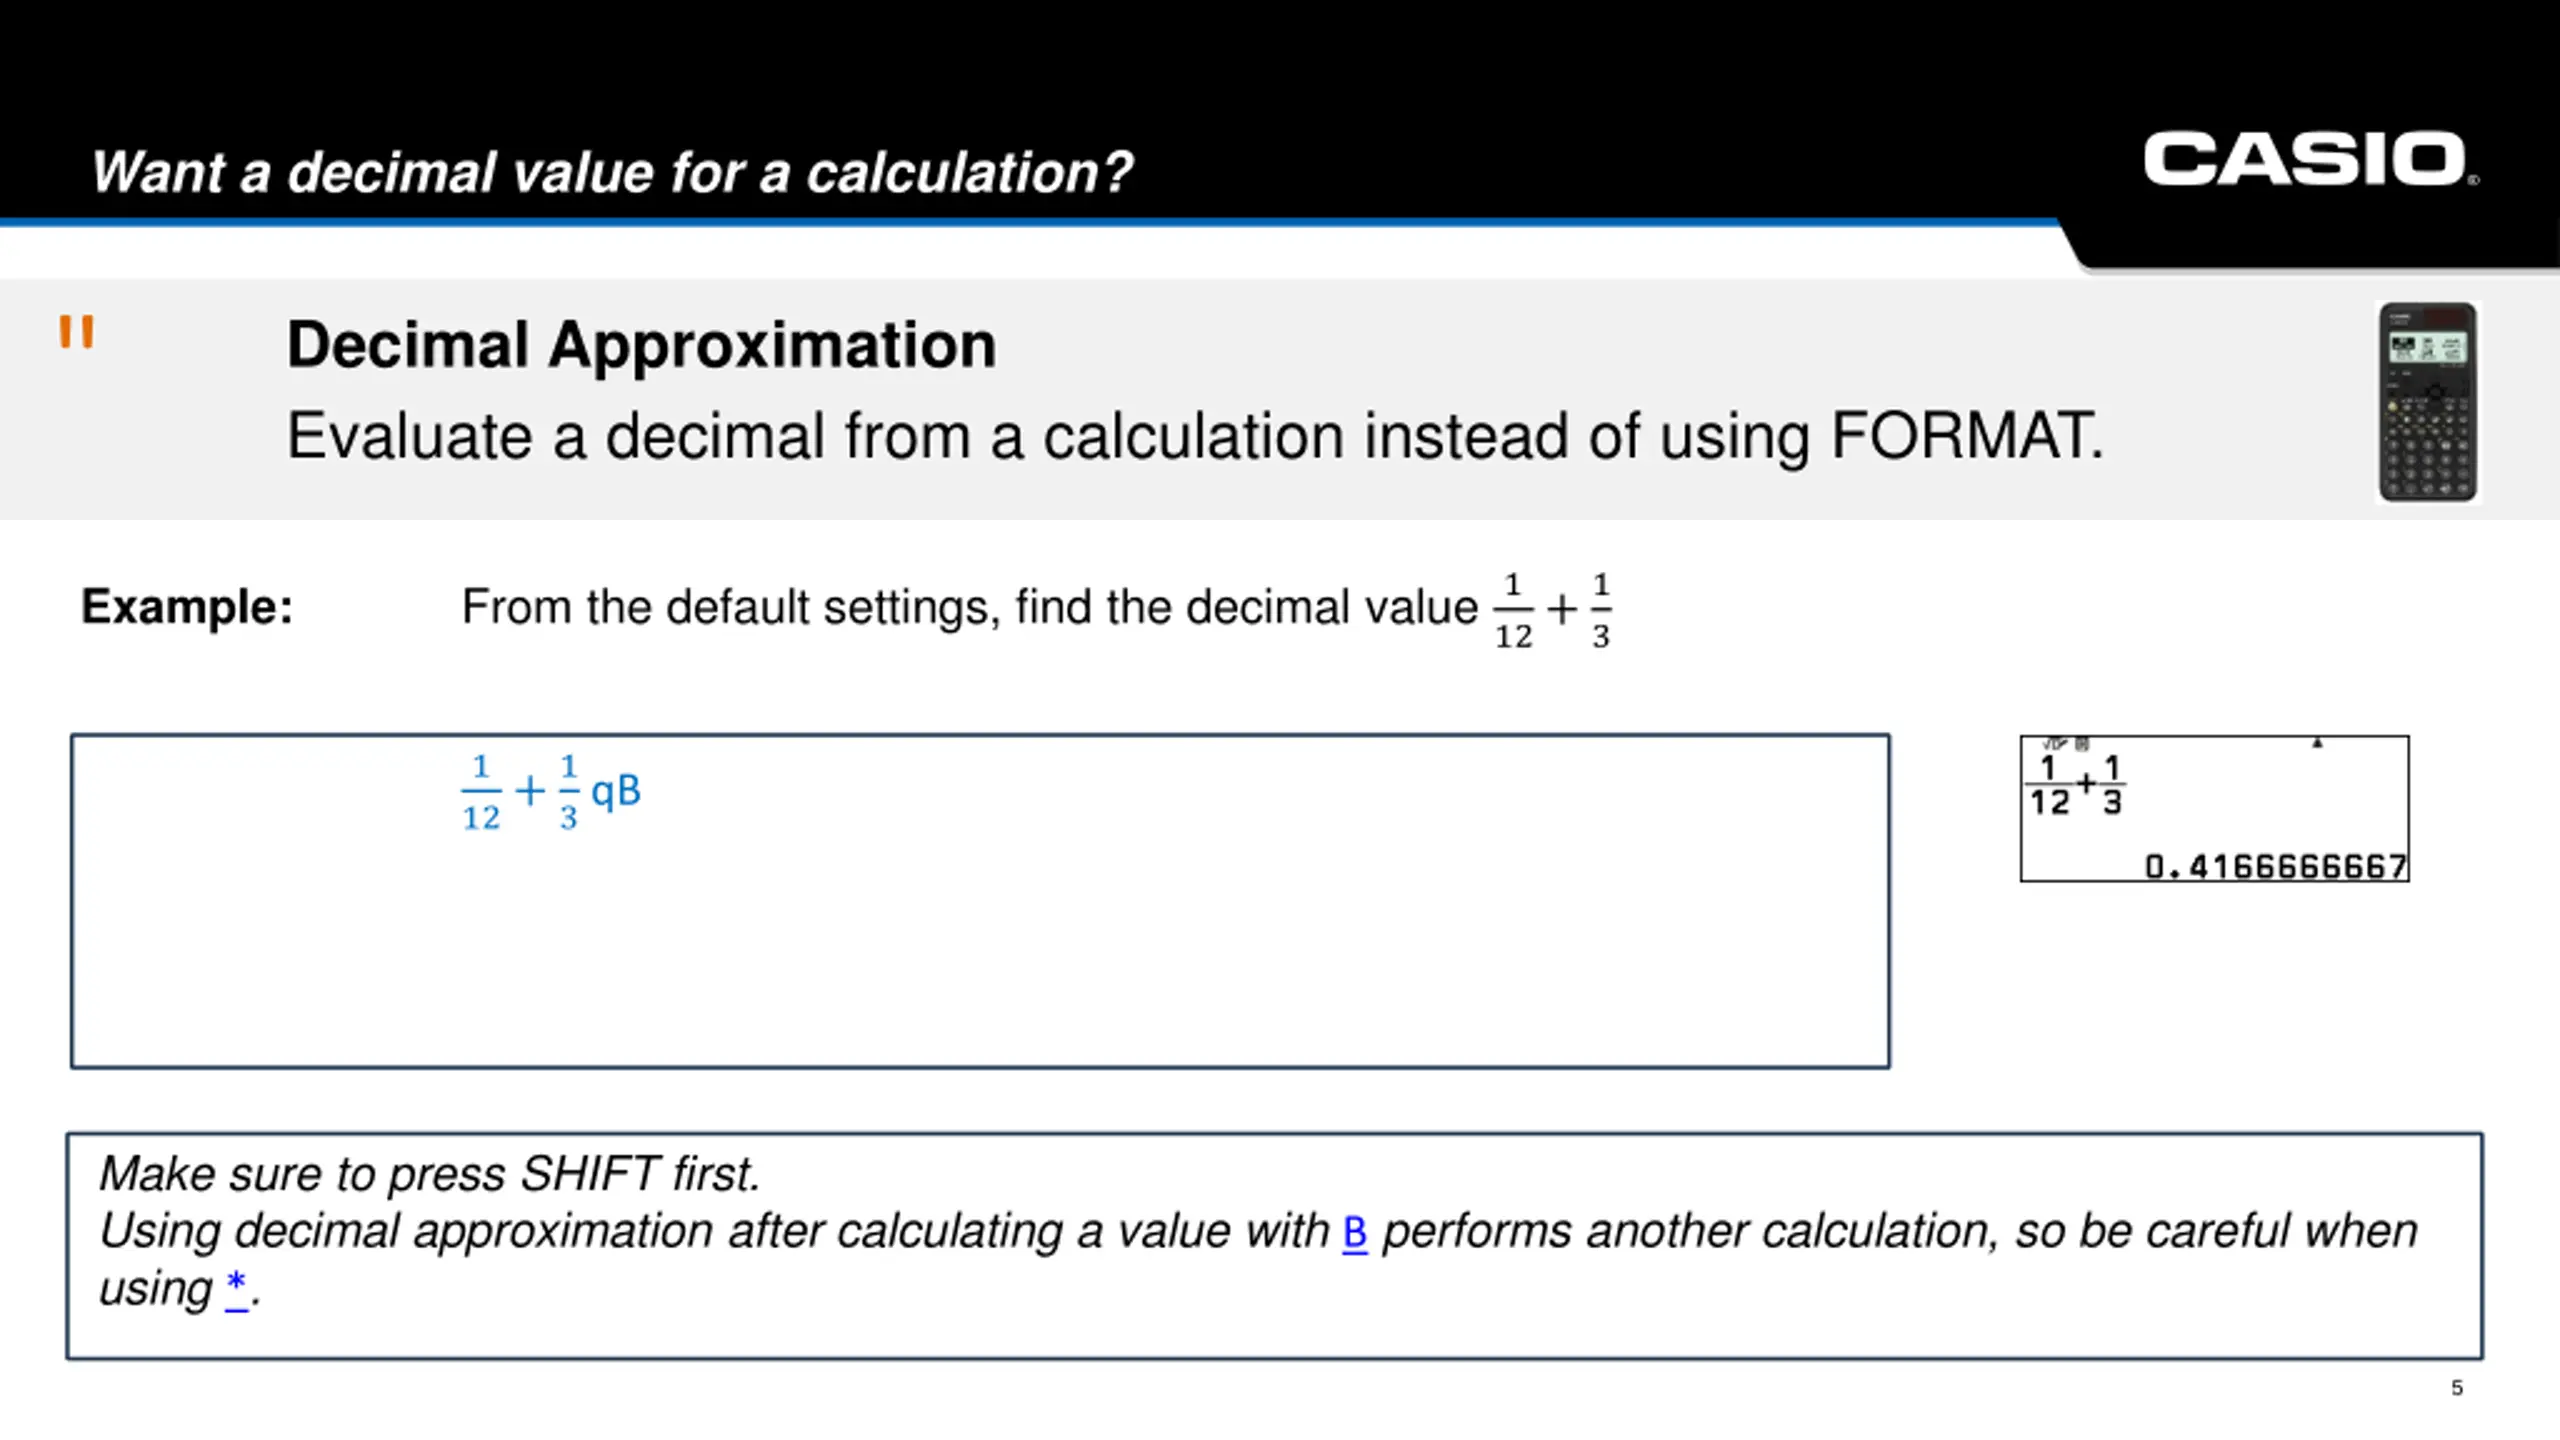
Task: Open the underlined asterisk link
Action: (x=236, y=1288)
